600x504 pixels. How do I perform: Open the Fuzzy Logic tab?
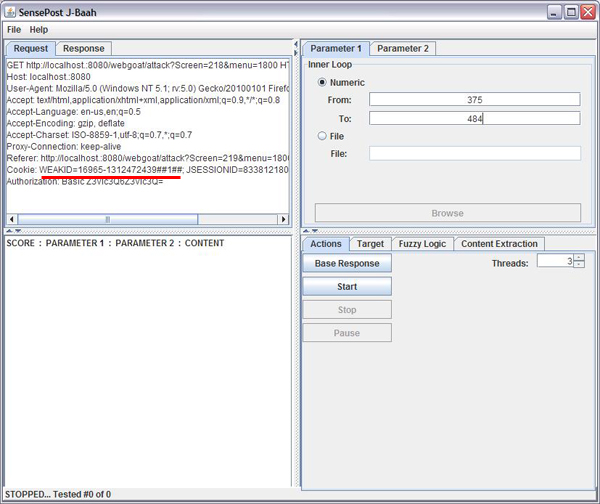click(422, 243)
